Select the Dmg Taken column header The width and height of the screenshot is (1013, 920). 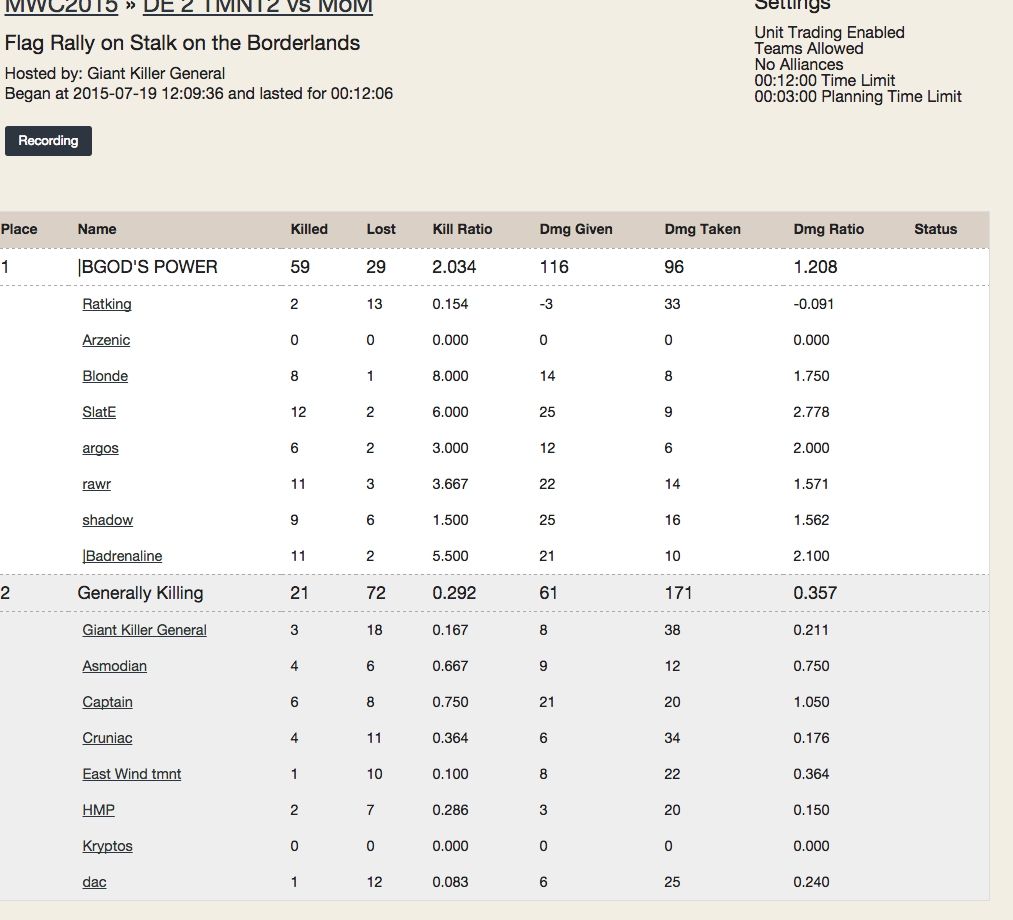(x=702, y=229)
